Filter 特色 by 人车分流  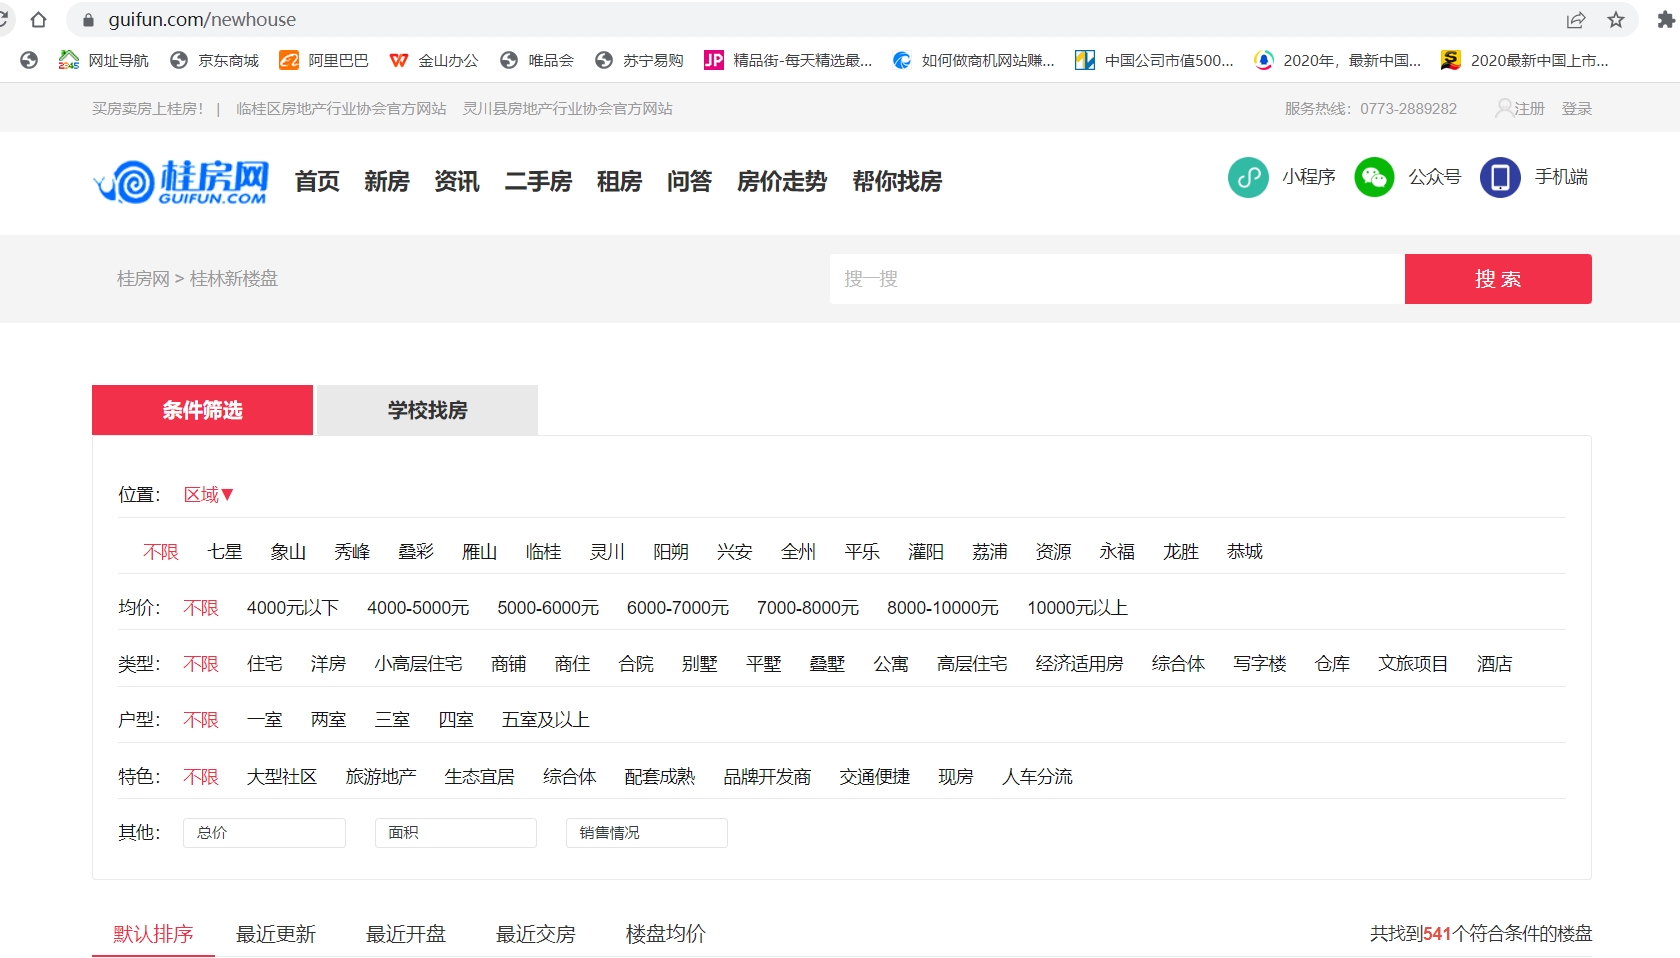[x=1037, y=777]
